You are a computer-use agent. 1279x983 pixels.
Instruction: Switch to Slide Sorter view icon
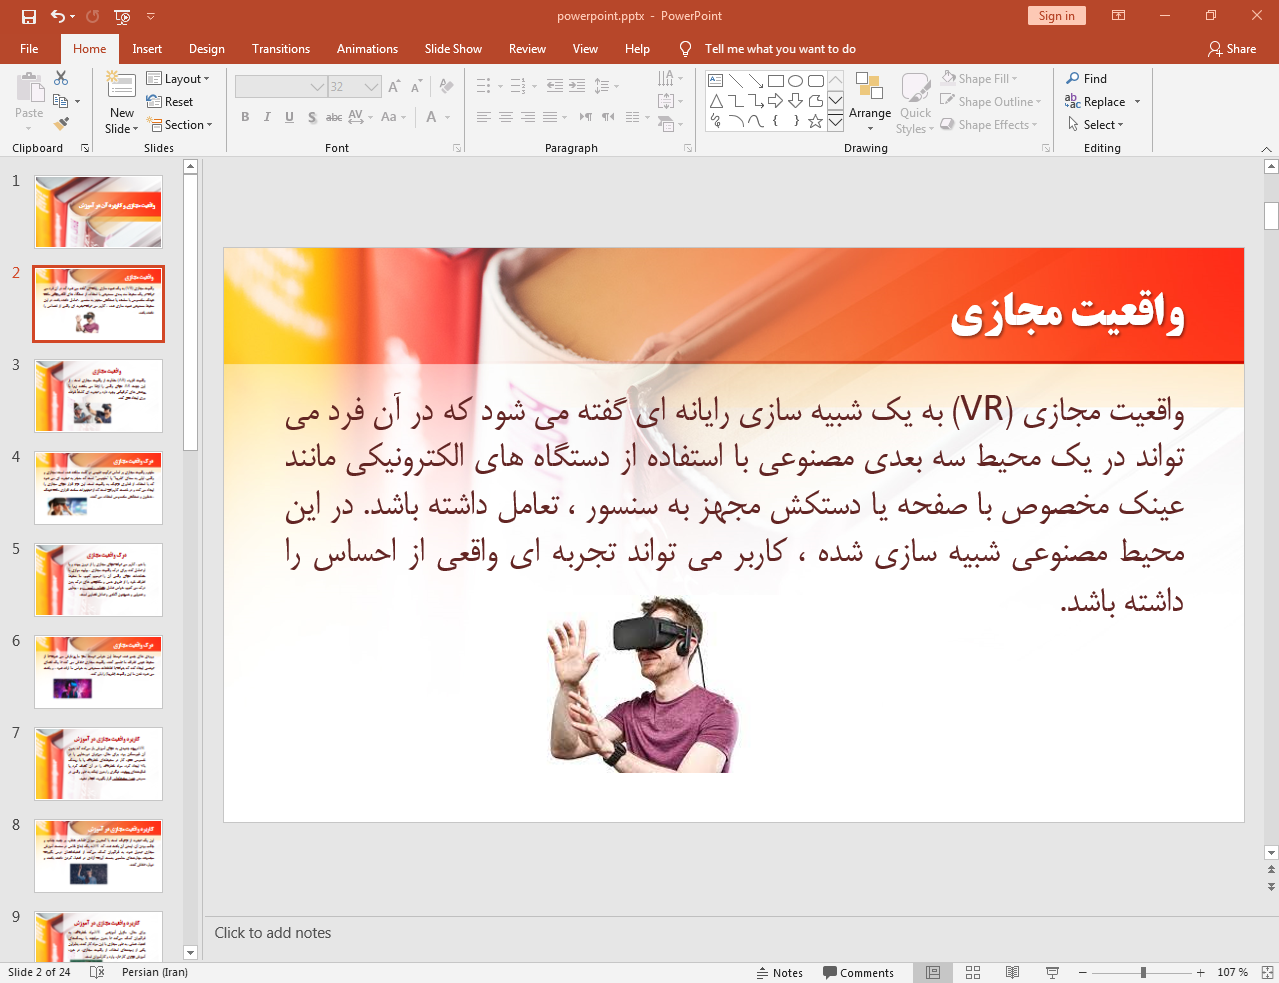pyautogui.click(x=973, y=972)
